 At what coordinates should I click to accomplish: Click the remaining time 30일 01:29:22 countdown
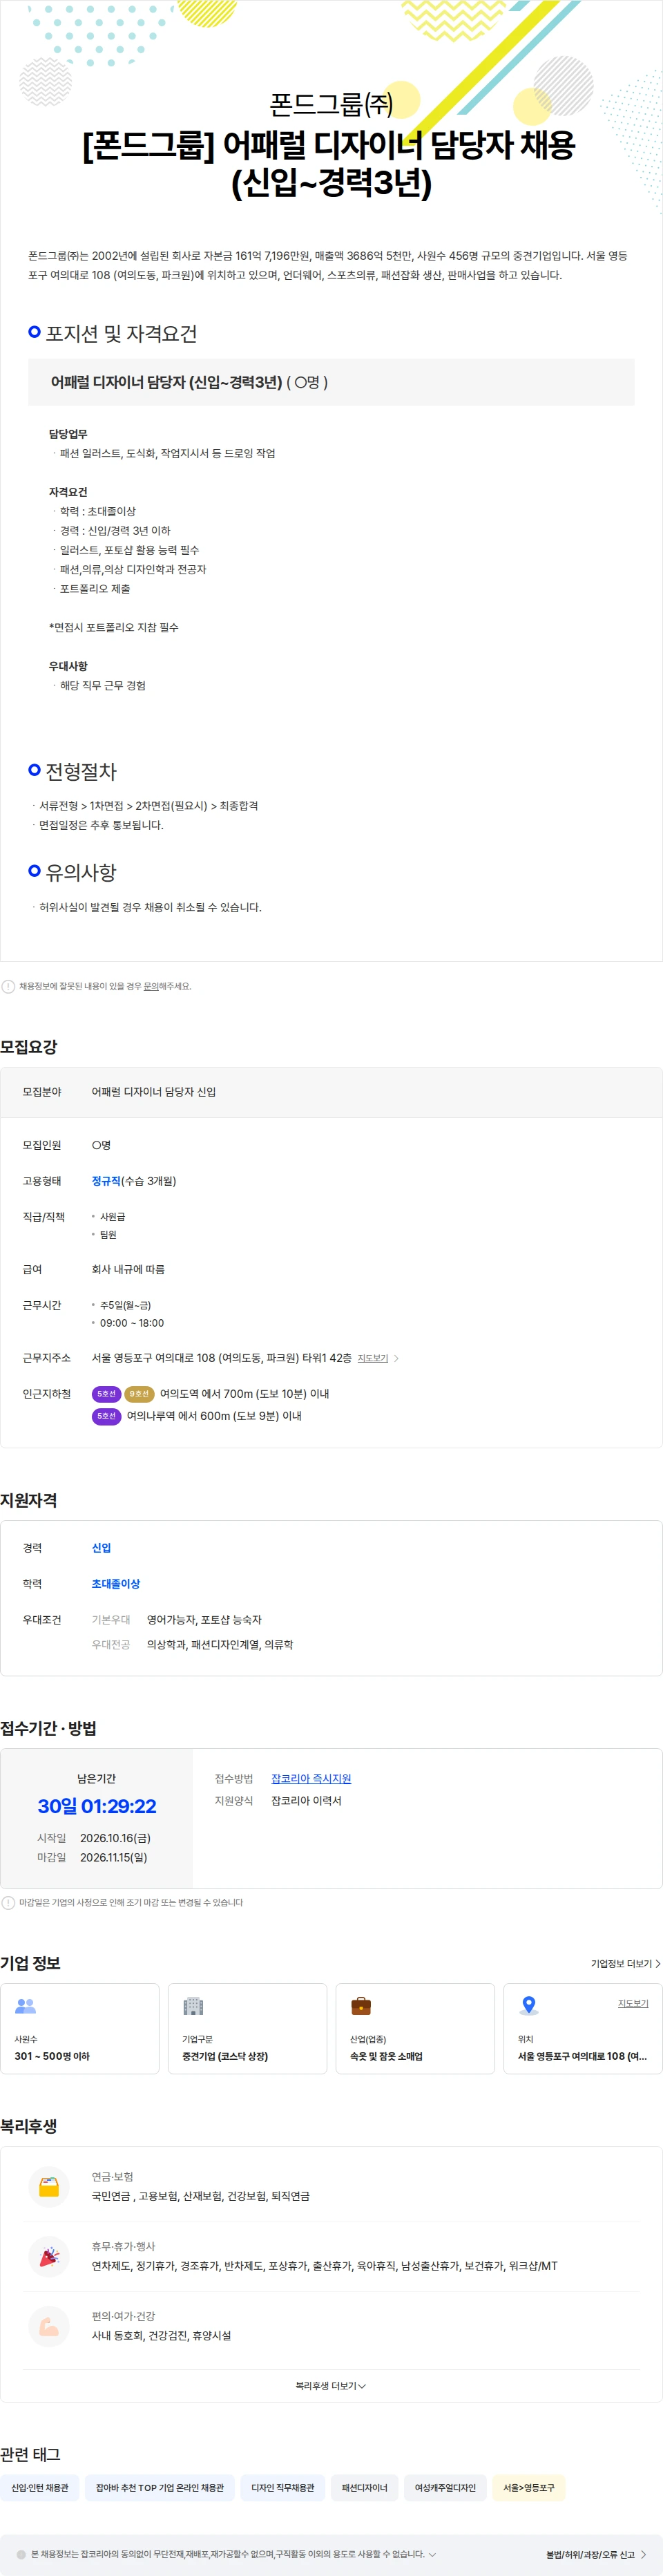(x=97, y=1806)
